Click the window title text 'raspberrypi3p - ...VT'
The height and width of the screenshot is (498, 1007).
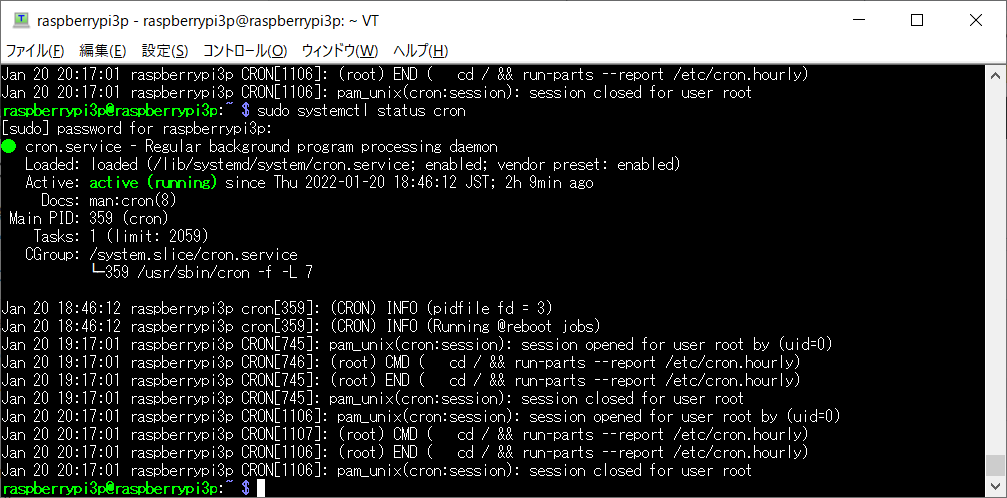tap(207, 21)
